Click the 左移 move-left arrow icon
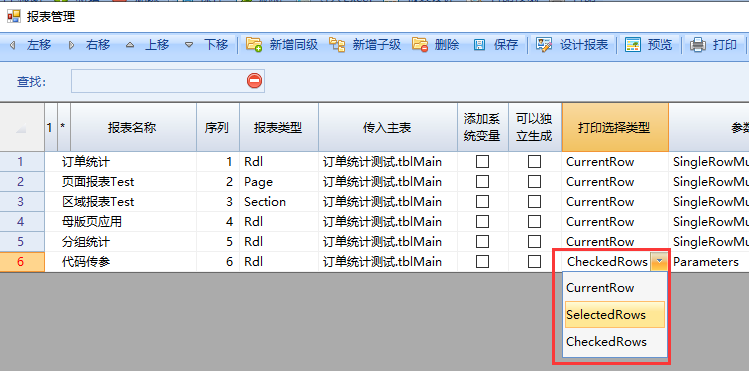This screenshot has height=371, width=749. click(12, 45)
